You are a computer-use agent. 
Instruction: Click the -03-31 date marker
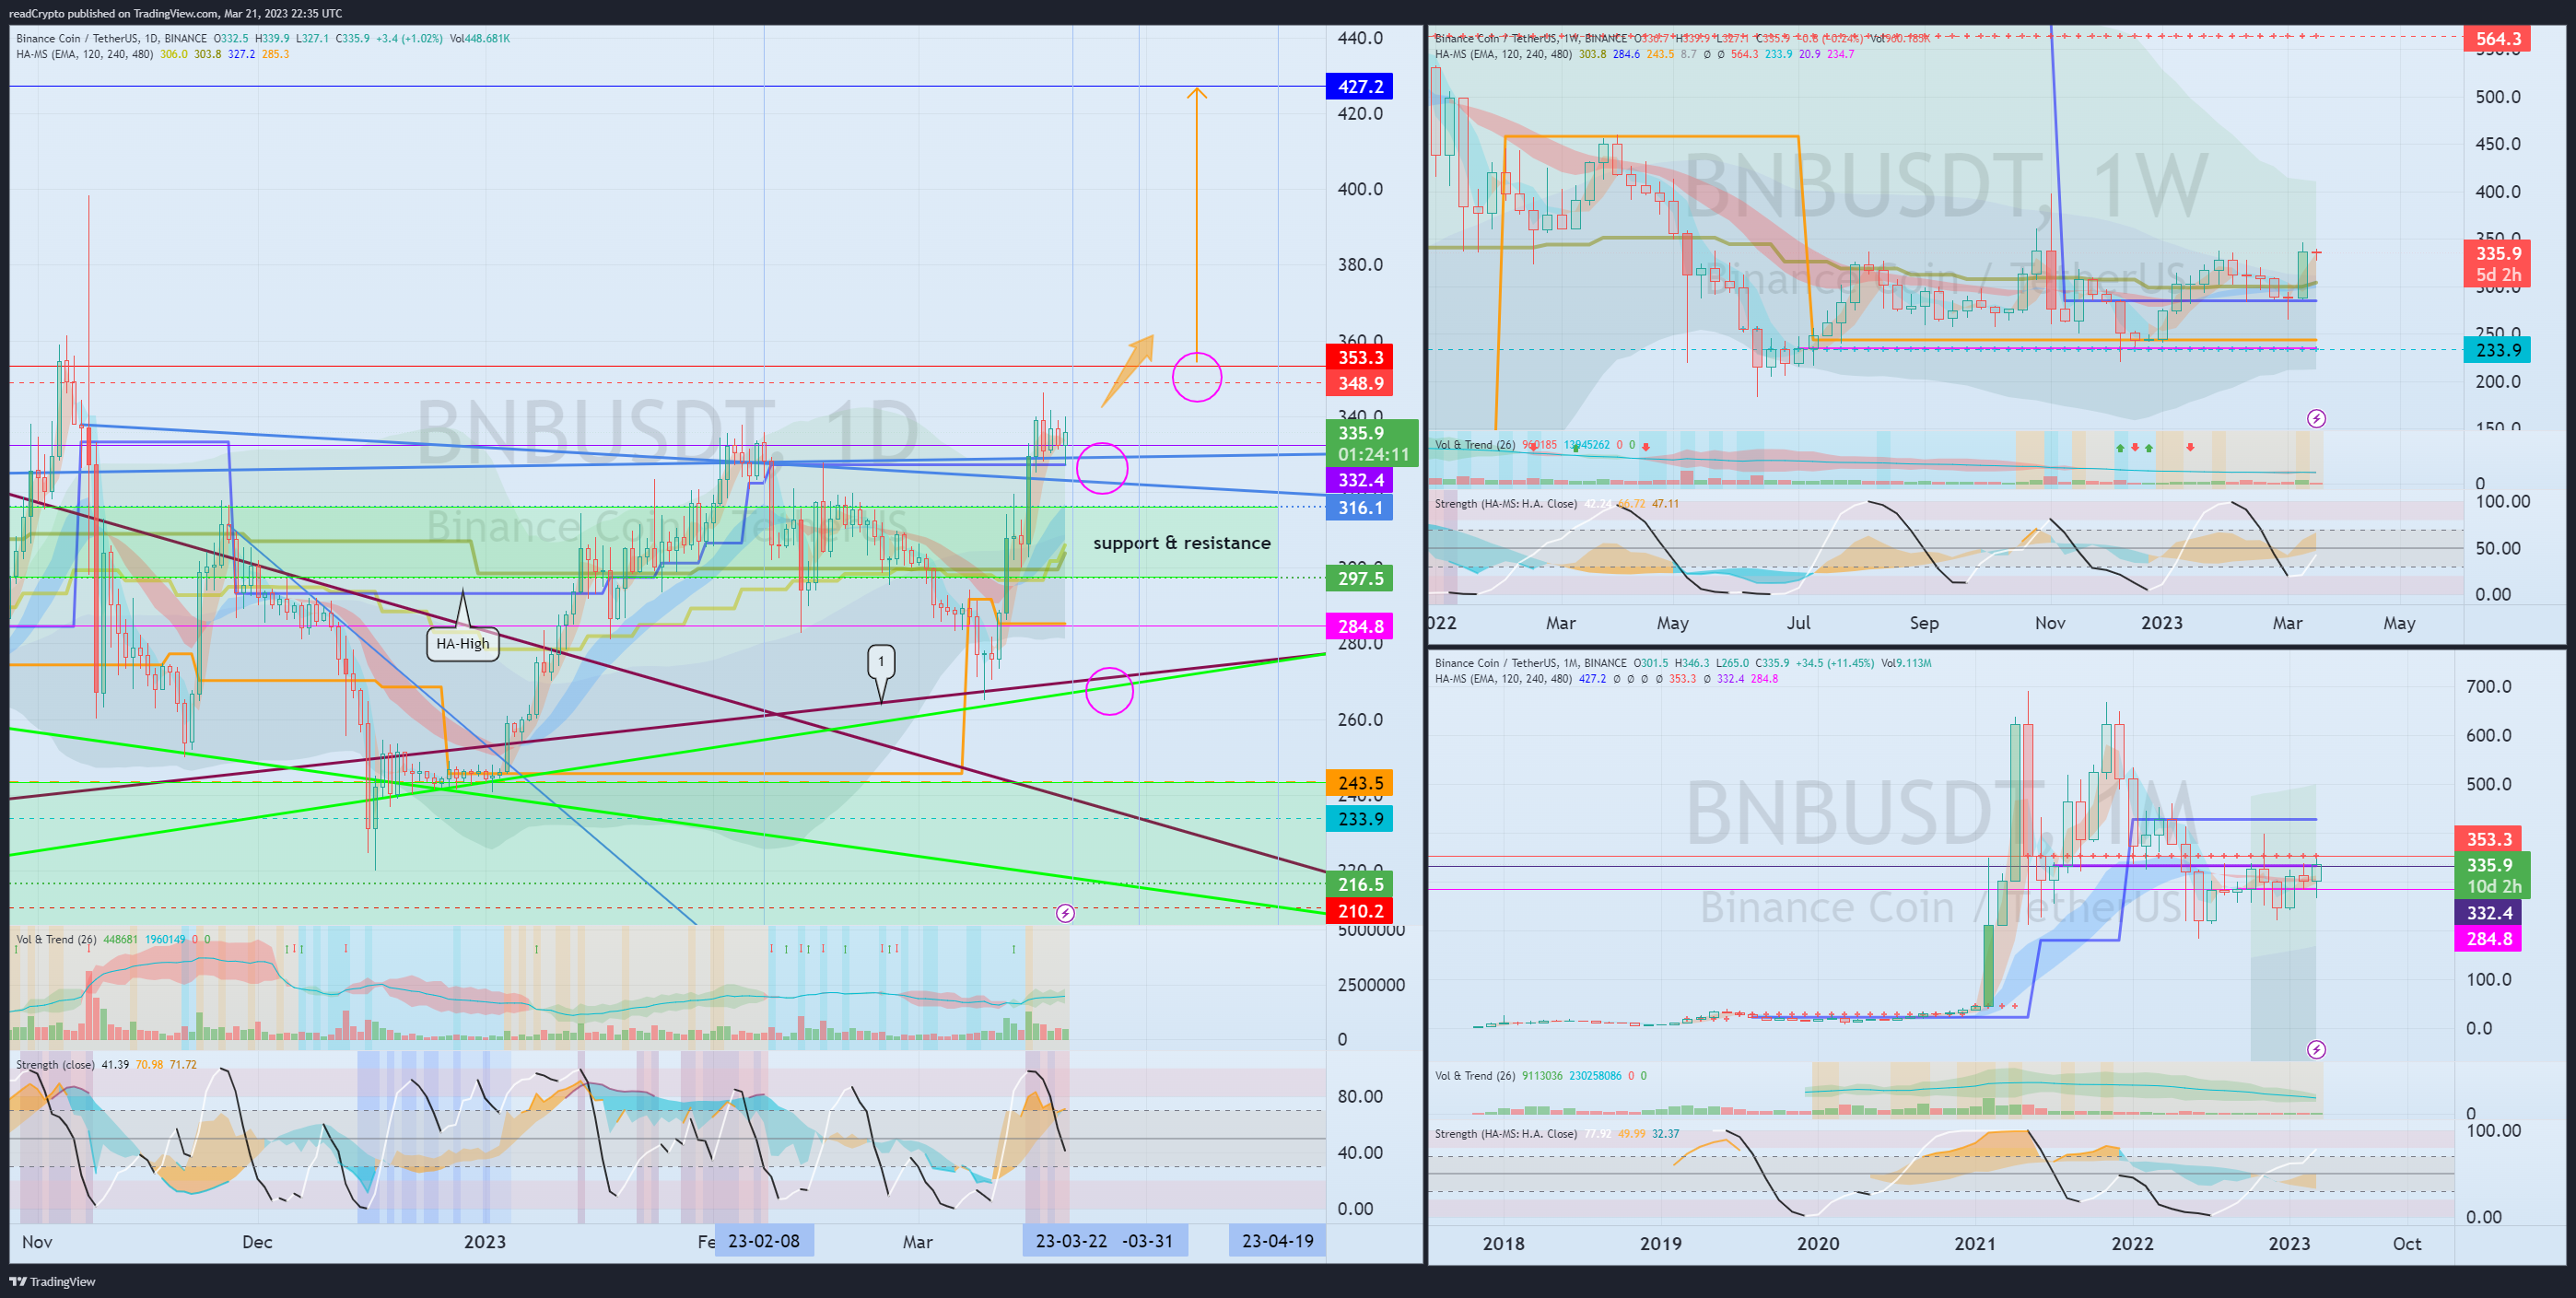1148,1241
